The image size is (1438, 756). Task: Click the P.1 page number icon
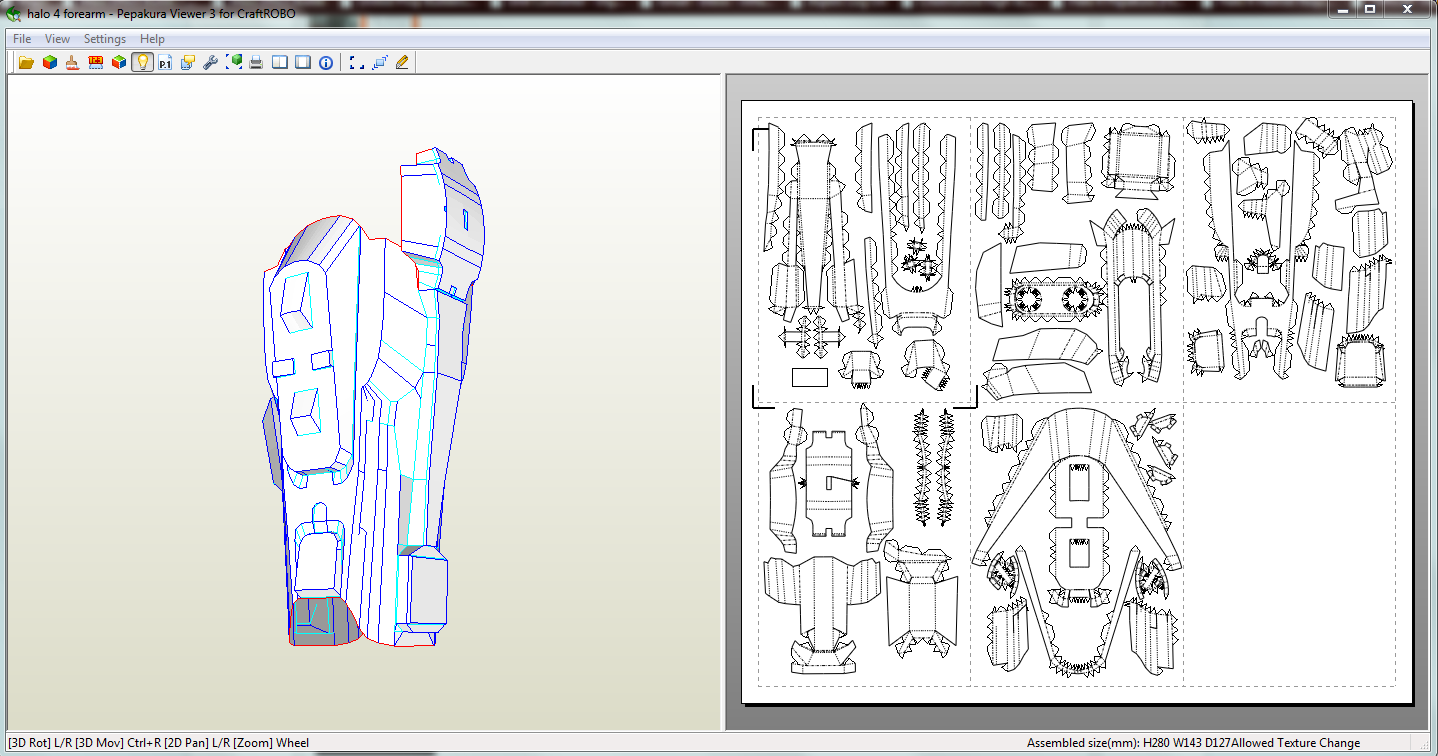[165, 62]
